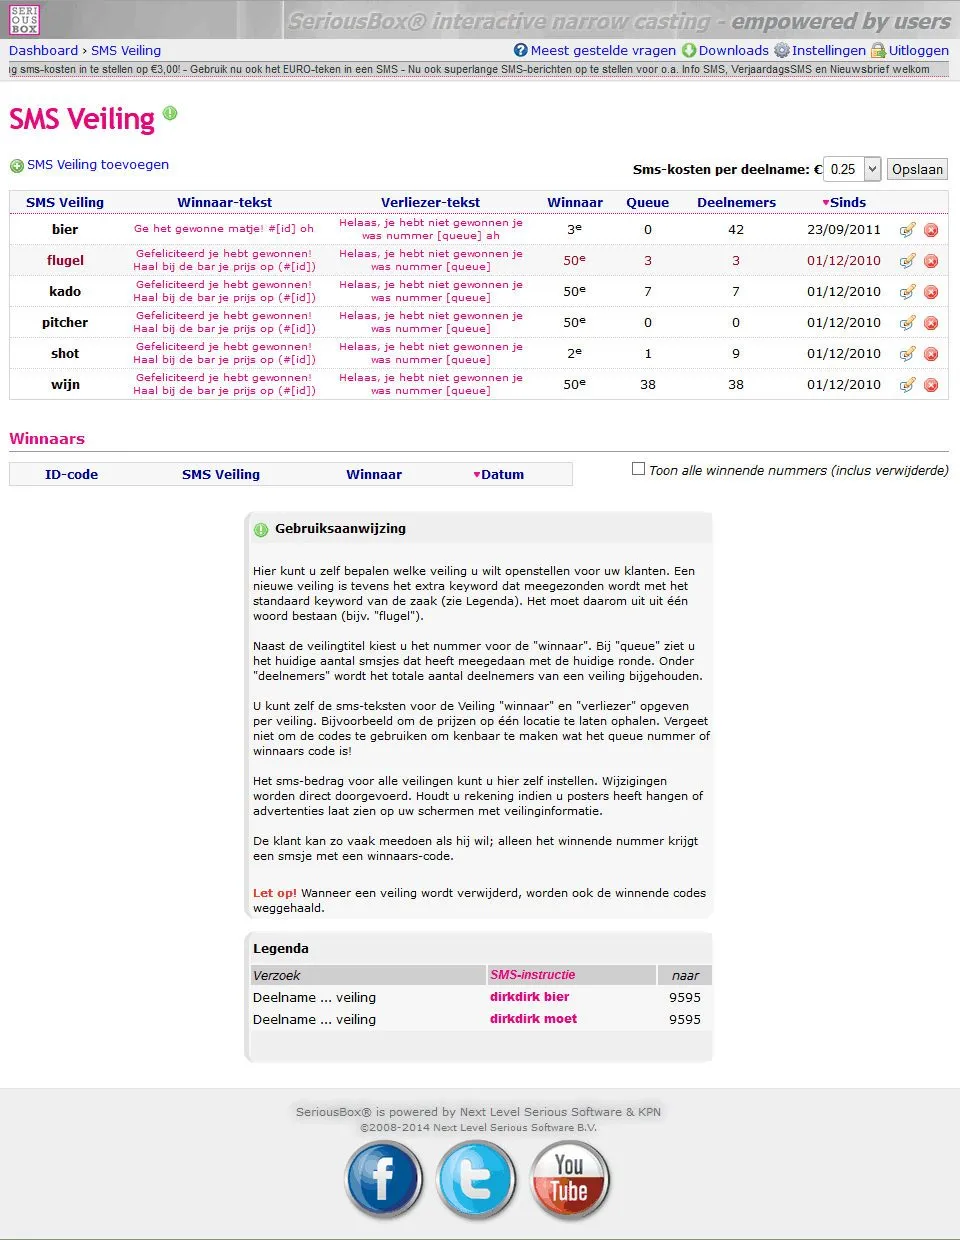
Task: Click the wijn auction name
Action: (65, 384)
